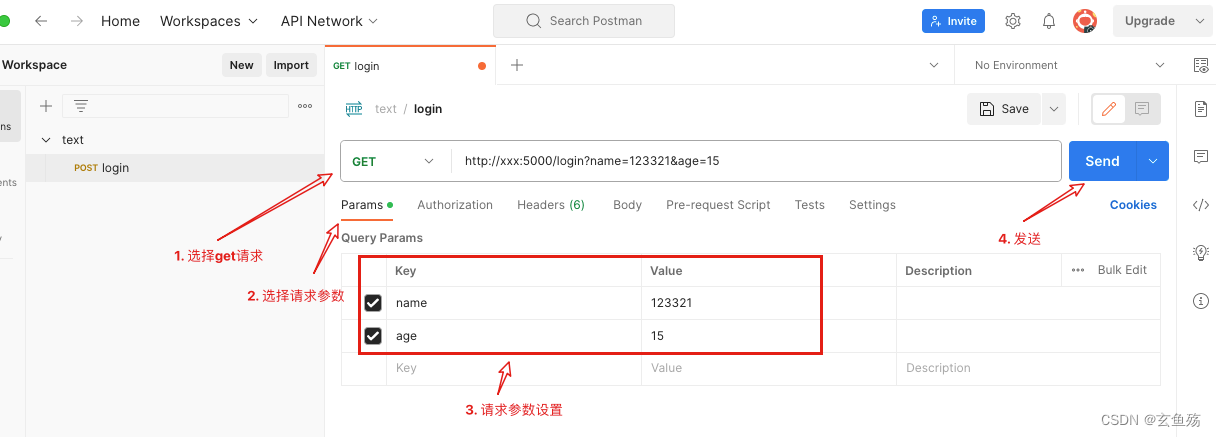Go forward with the right arrow
The height and width of the screenshot is (437, 1216).
pyautogui.click(x=77, y=20)
